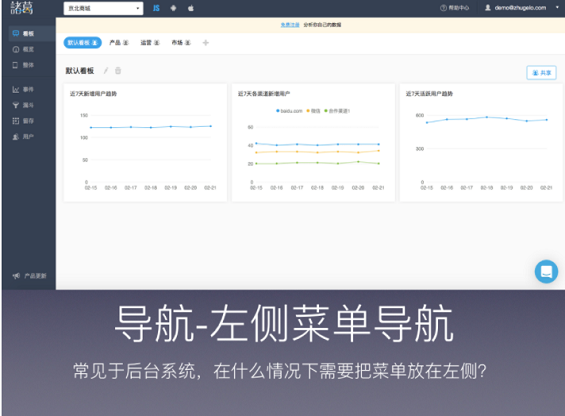Select the Android platform icon
The width and height of the screenshot is (565, 416).
pyautogui.click(x=173, y=8)
